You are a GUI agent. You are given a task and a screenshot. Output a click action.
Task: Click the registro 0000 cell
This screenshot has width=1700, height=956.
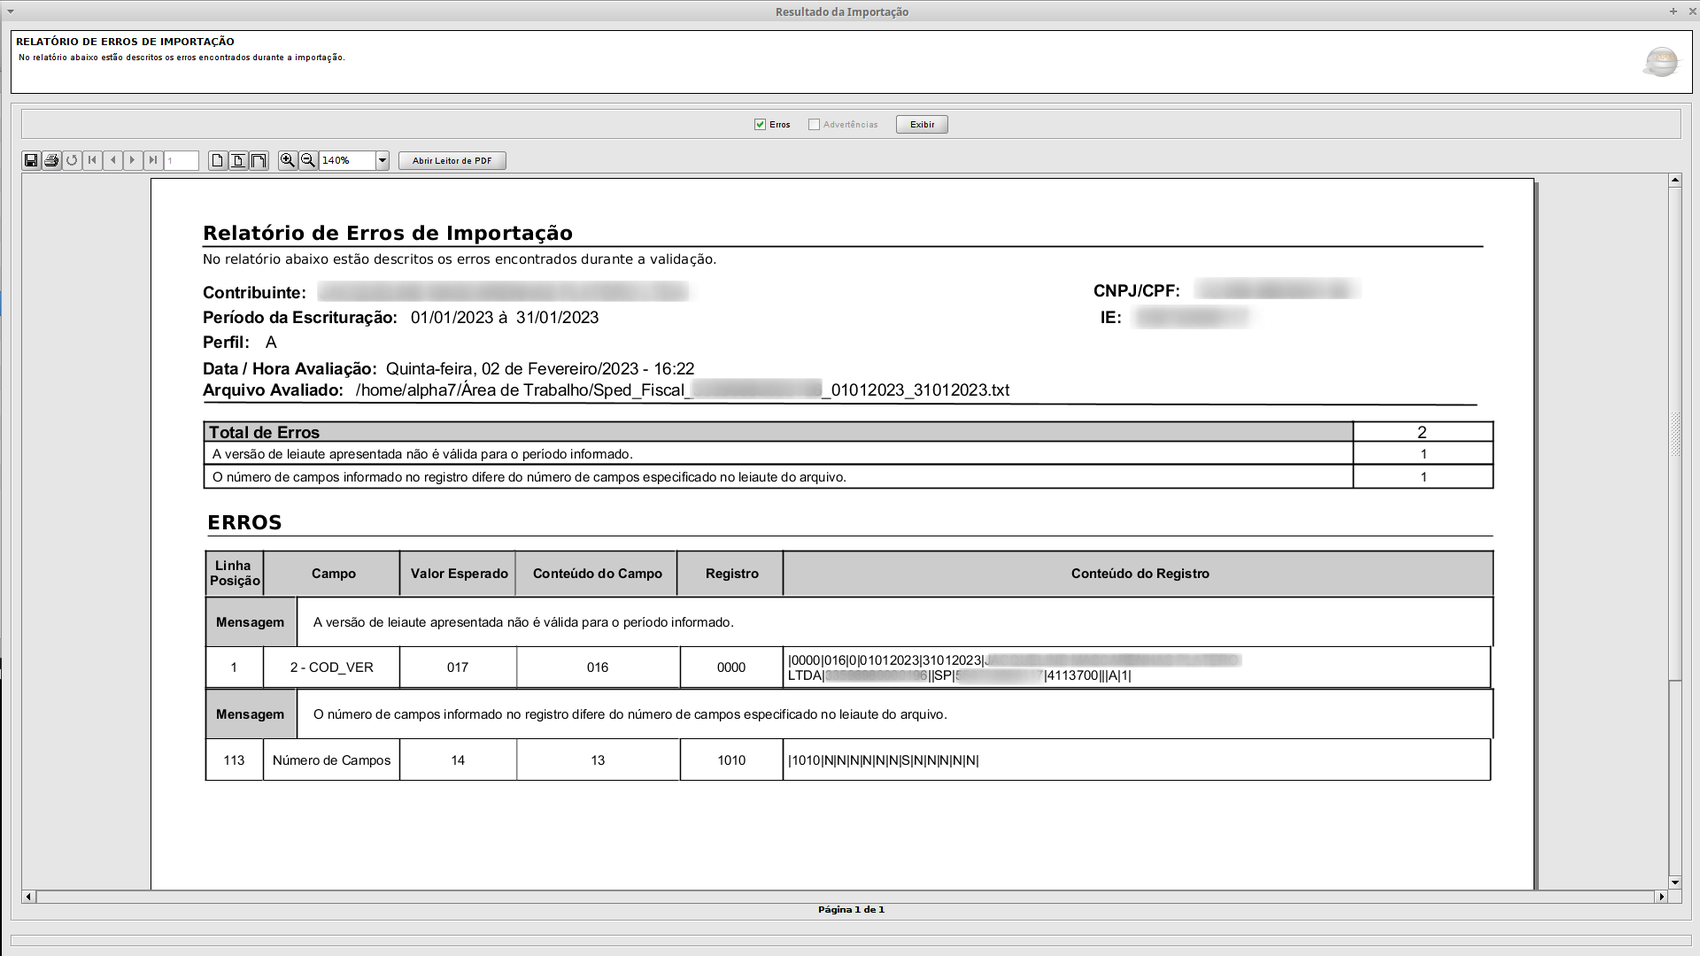(731, 667)
